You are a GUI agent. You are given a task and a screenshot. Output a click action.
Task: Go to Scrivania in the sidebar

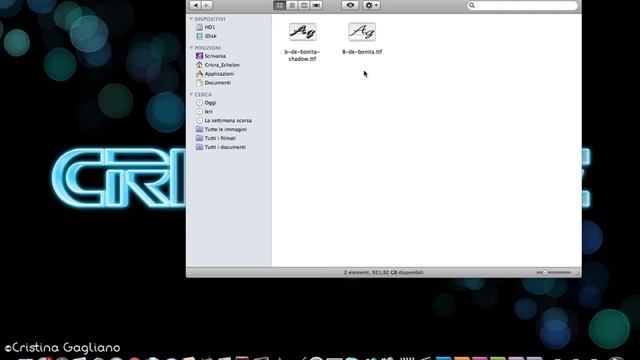211,56
